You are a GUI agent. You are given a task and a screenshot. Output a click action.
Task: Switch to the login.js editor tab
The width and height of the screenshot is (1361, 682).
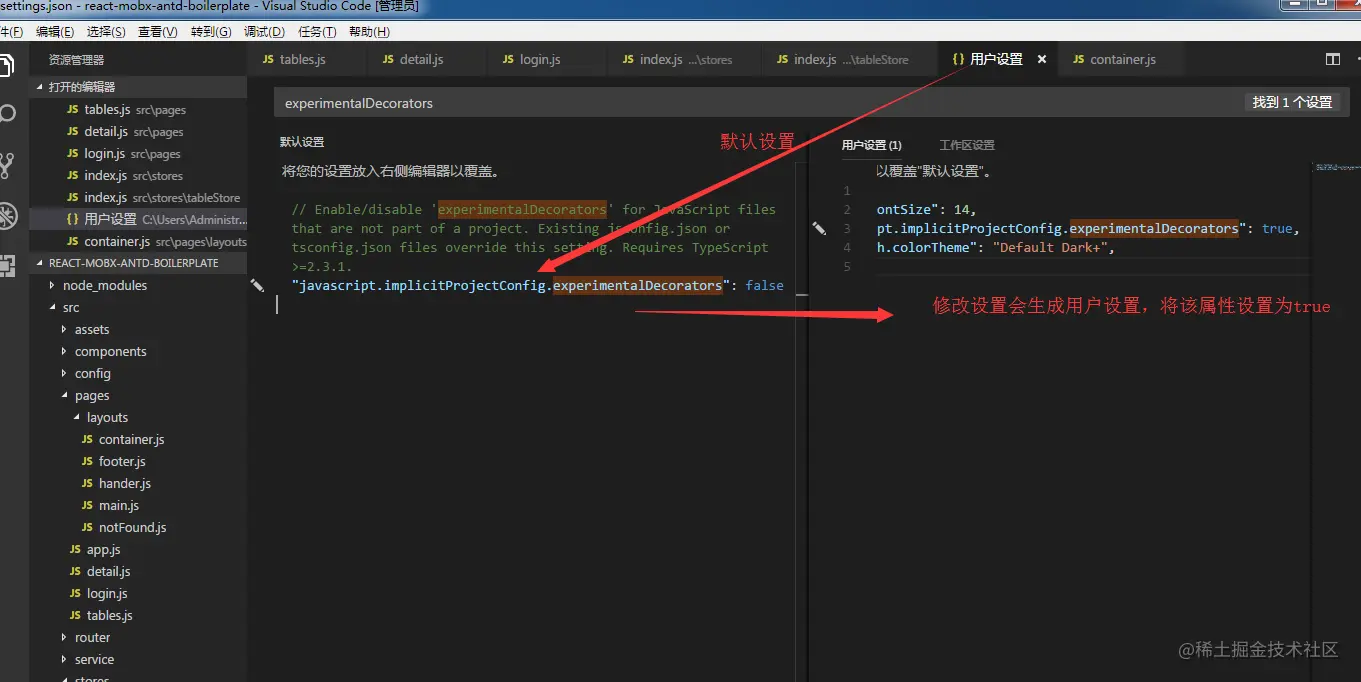[546, 60]
